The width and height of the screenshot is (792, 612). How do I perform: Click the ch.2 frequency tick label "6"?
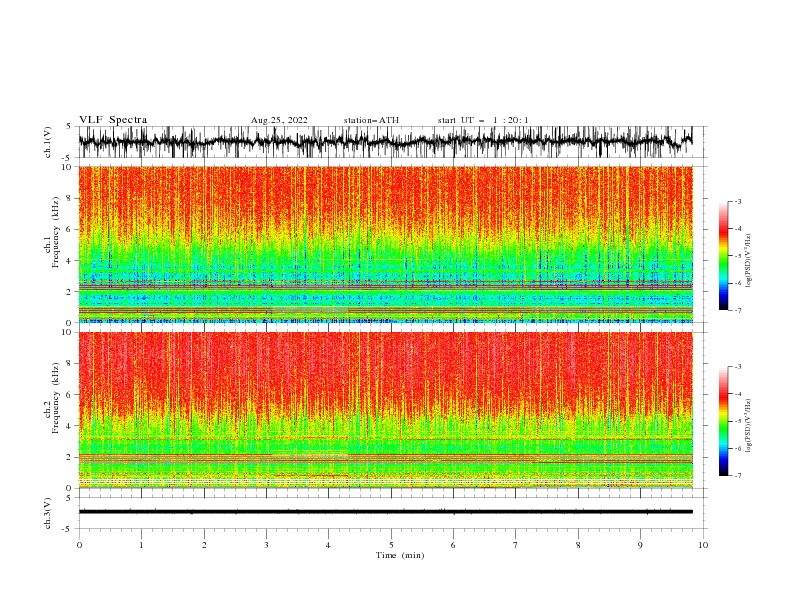[70, 395]
